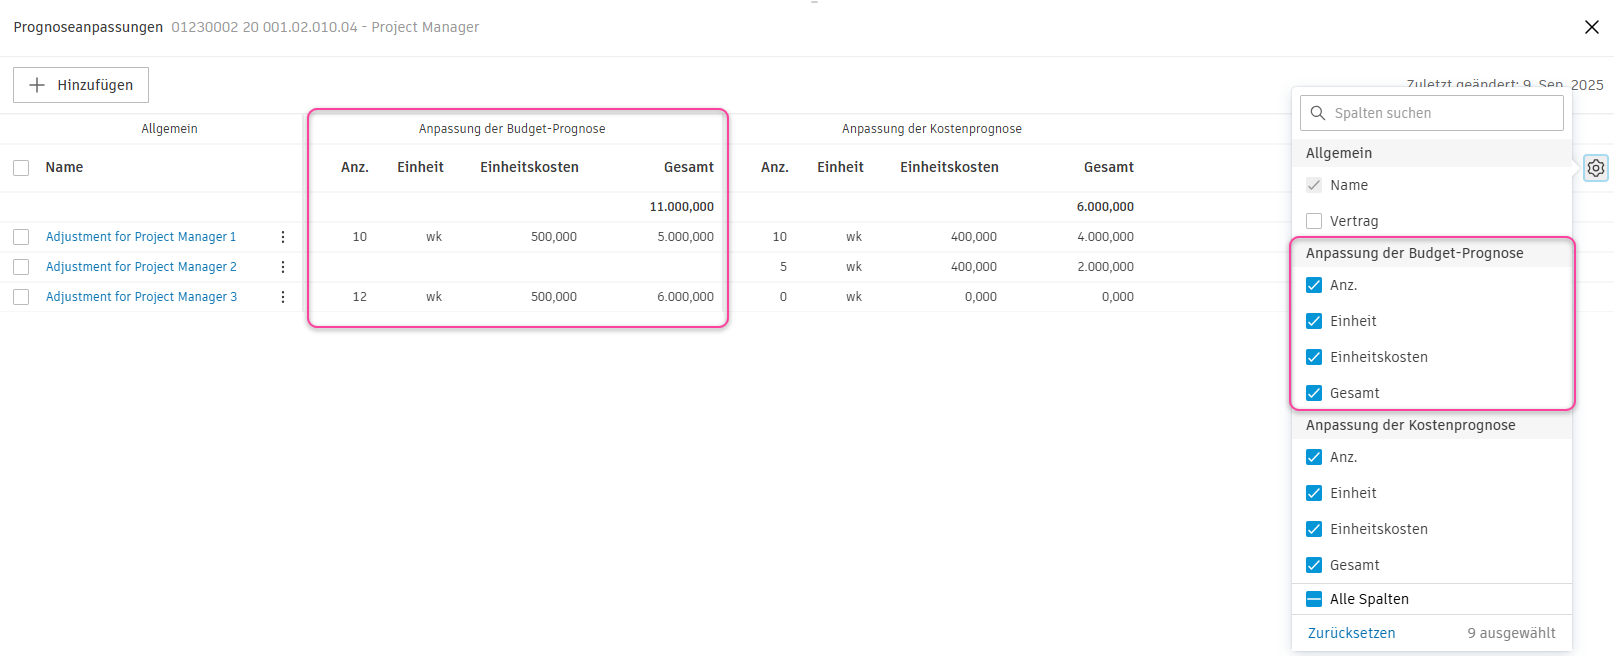Screen dimensions: 1614x656
Task: Check the row Adjustment for Project Manager 1
Action: click(x=21, y=237)
